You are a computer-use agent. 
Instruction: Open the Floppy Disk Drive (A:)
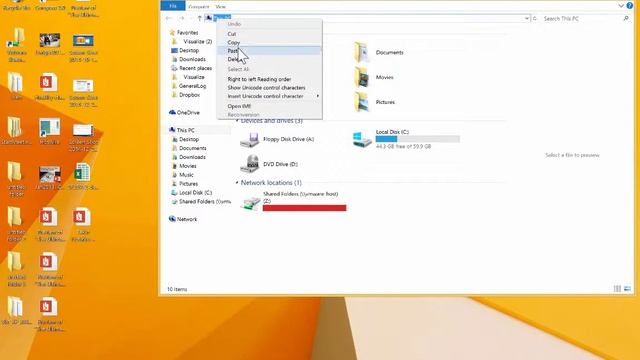277,140
